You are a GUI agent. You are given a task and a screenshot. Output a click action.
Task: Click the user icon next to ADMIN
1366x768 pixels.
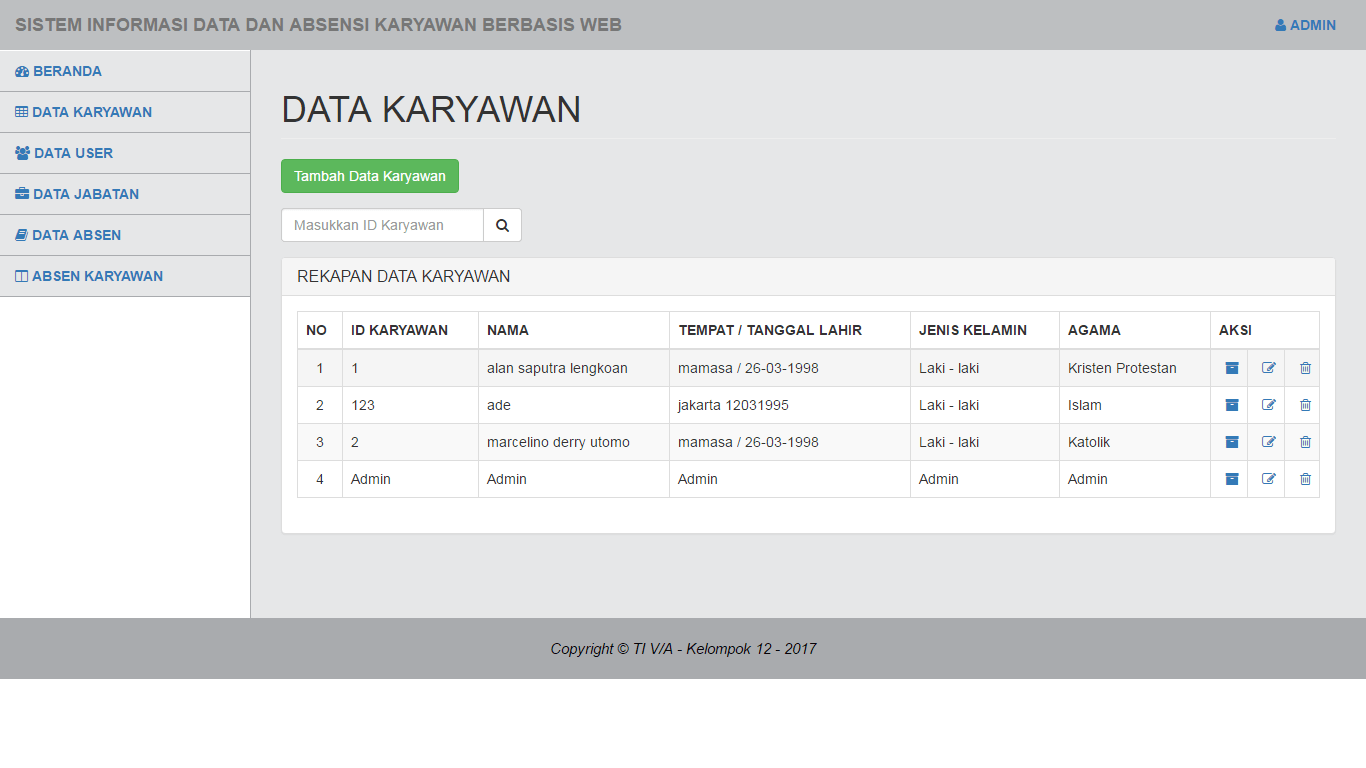pos(1280,25)
